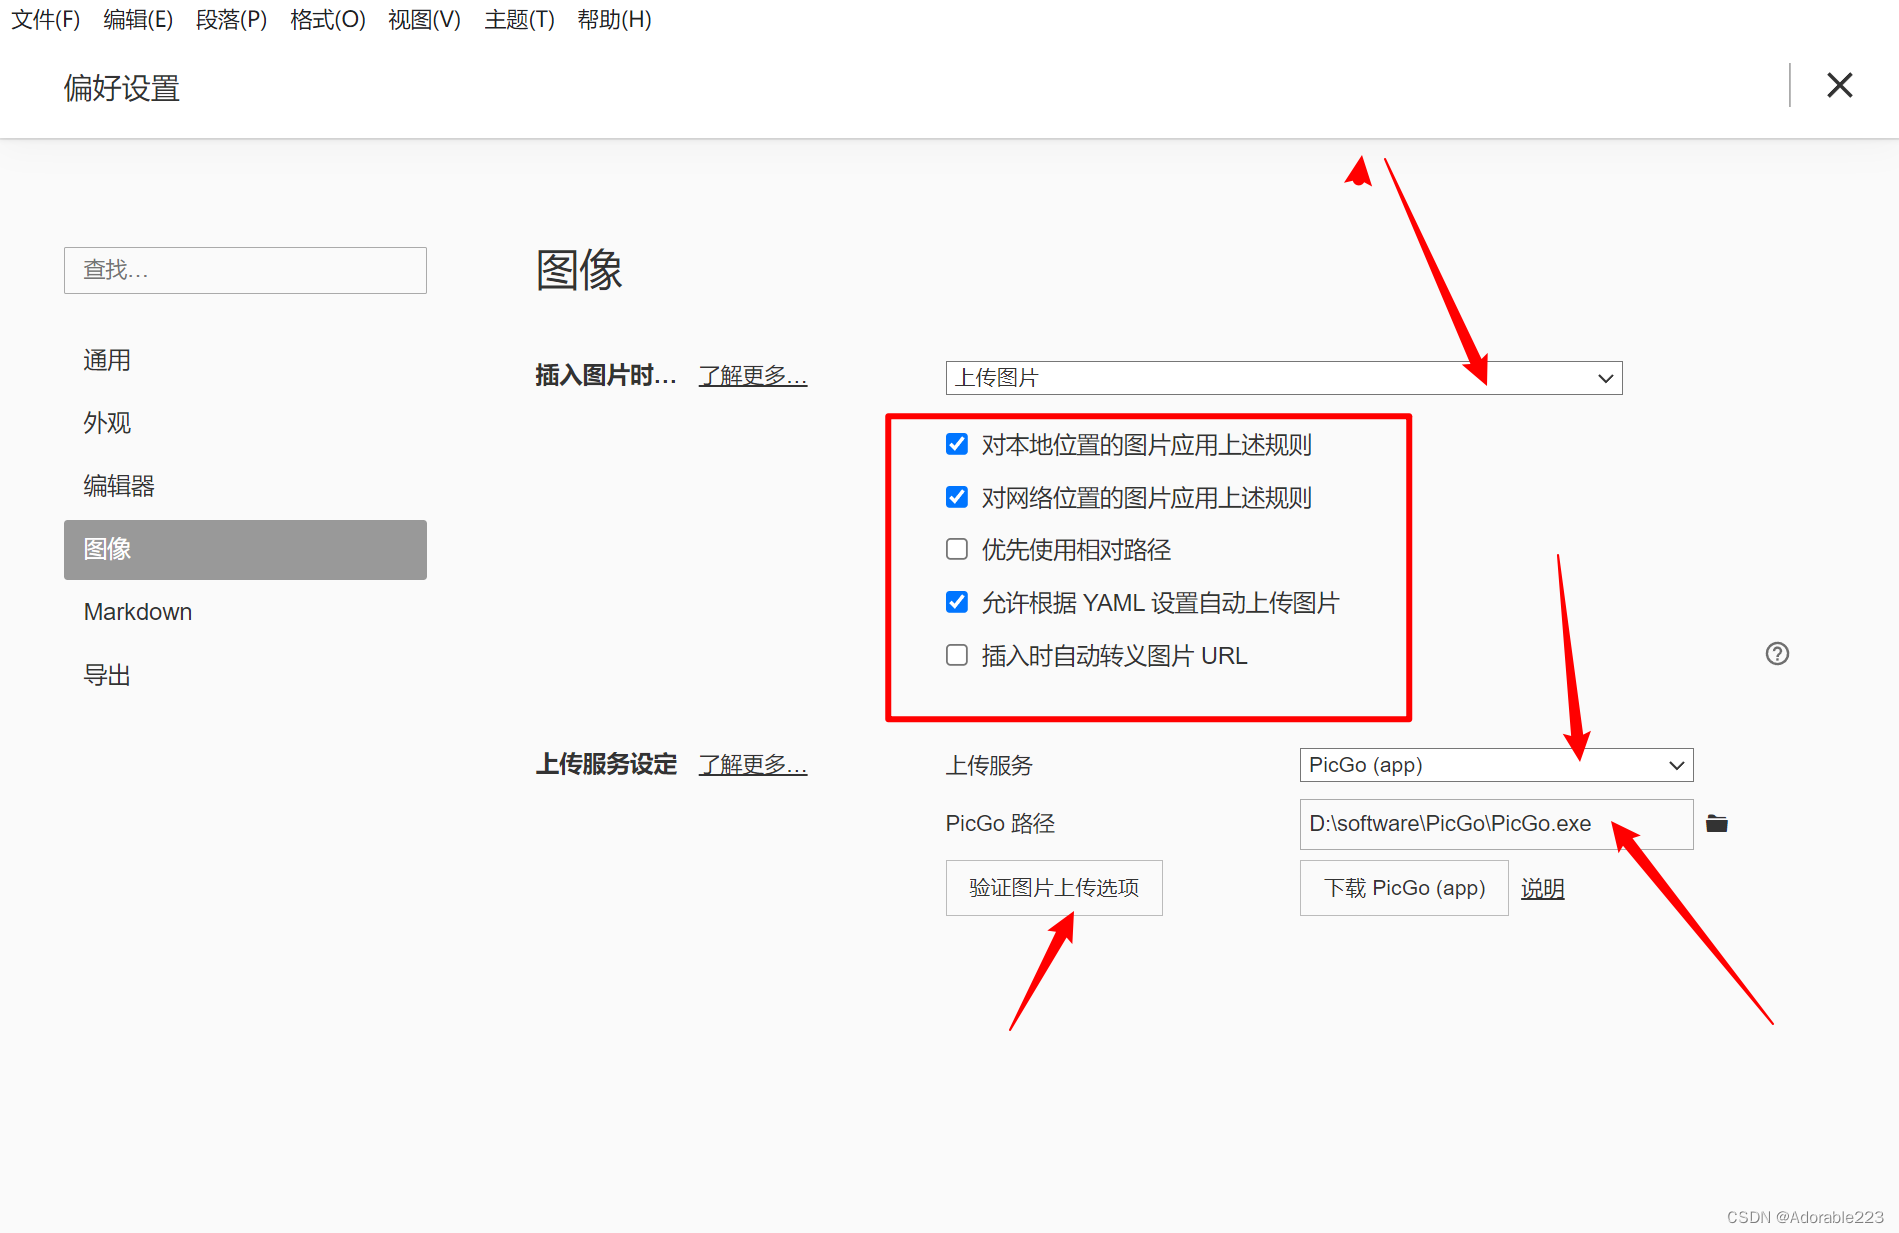Viewport: 1899px width, 1233px height.
Task: Select Markdown in the settings sidebar
Action: 245,612
